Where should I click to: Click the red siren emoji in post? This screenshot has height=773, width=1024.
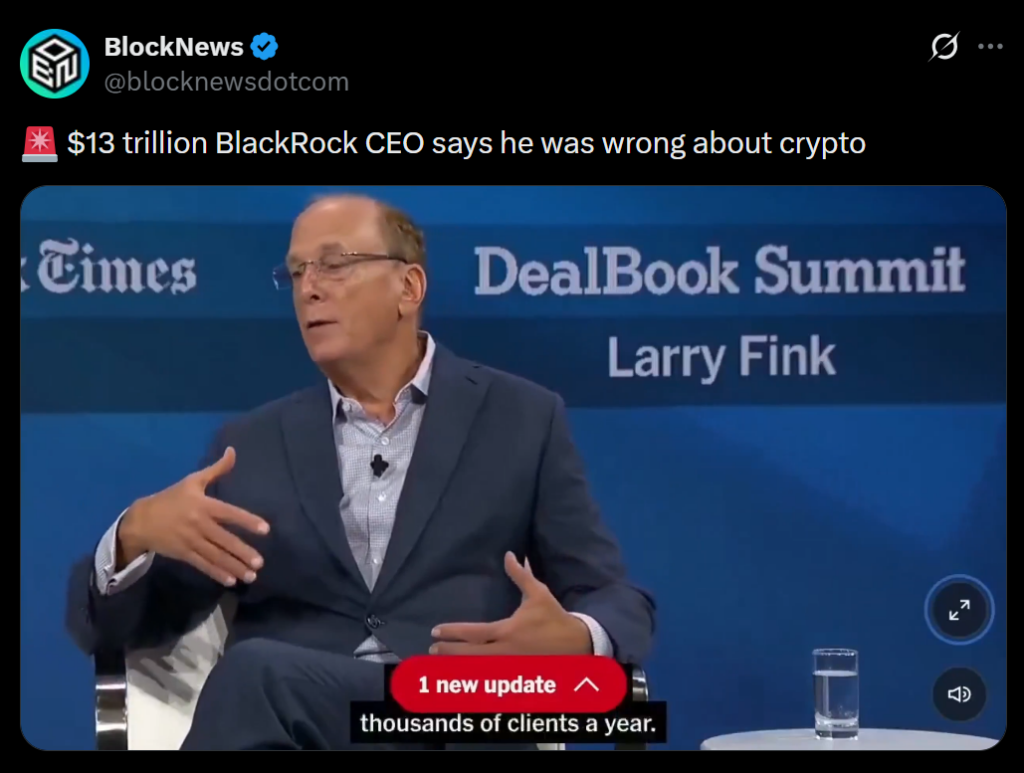click(40, 144)
